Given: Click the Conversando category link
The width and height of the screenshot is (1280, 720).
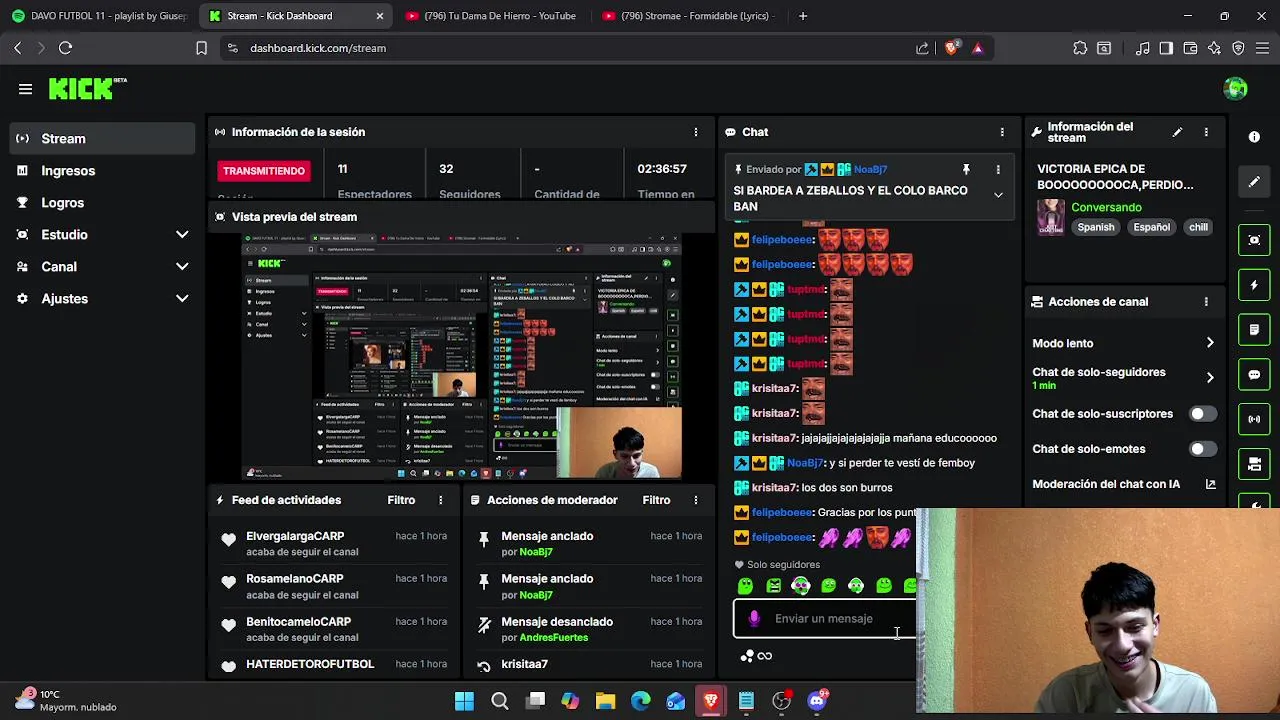Looking at the screenshot, I should (1106, 207).
